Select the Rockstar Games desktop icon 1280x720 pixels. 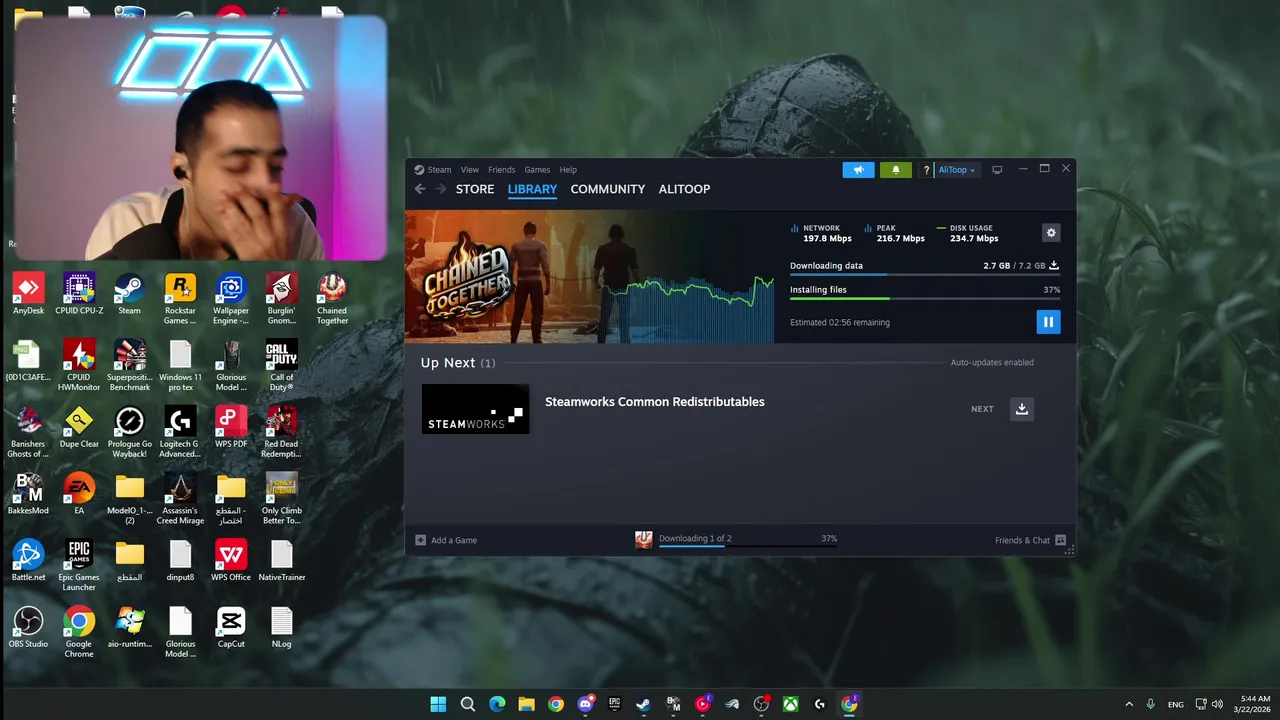click(180, 299)
